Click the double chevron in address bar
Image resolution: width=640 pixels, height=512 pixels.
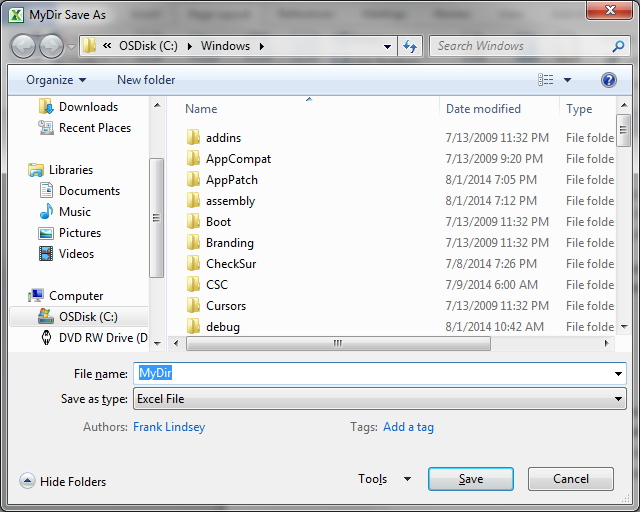click(x=107, y=46)
